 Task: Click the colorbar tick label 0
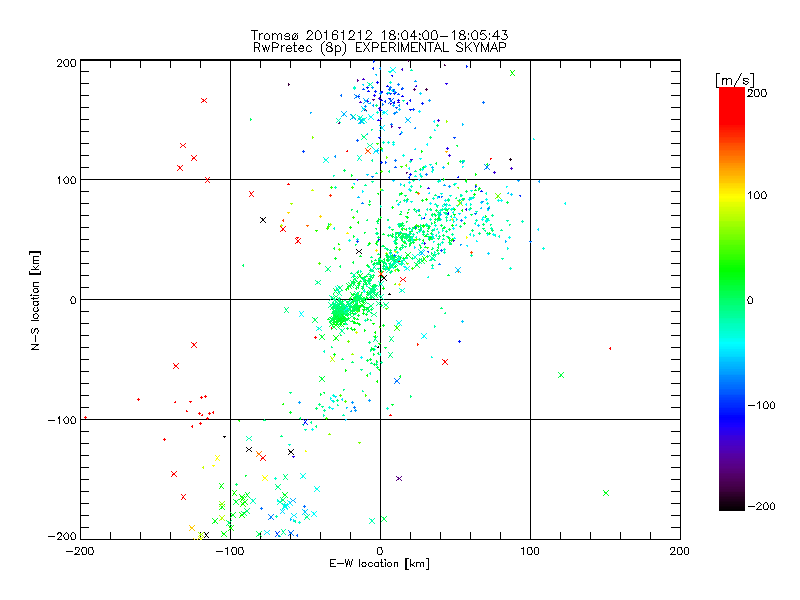click(750, 301)
